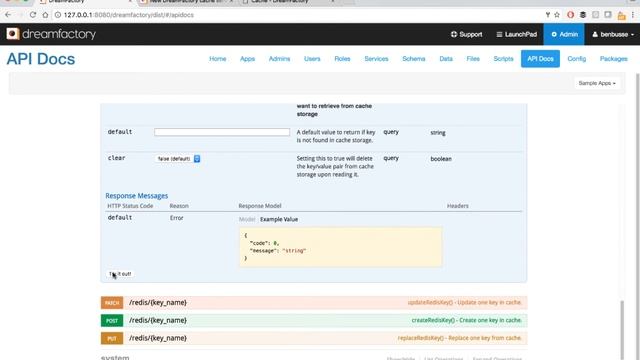
Task: Click the orange extension icon in toolbar
Action: click(x=621, y=16)
